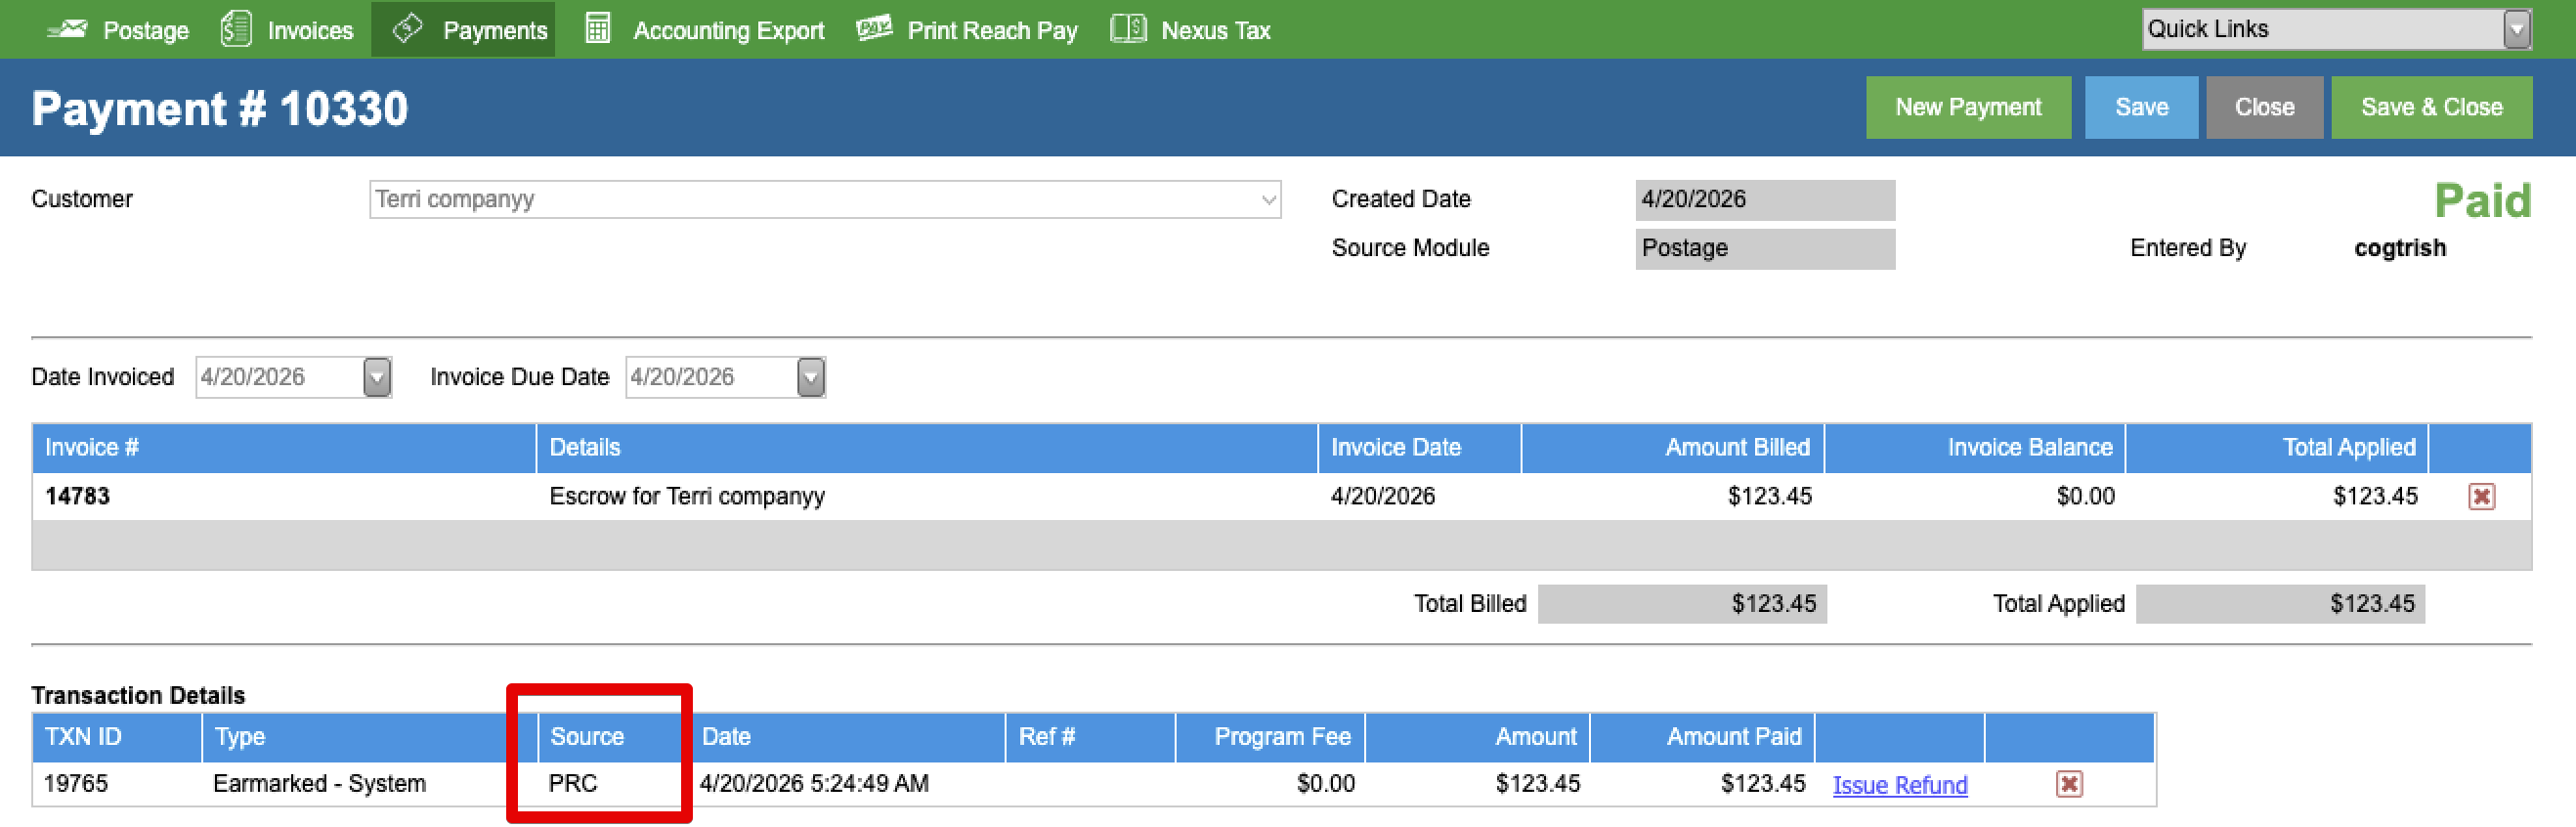
Task: Click the Amount Billed column header
Action: (1672, 448)
